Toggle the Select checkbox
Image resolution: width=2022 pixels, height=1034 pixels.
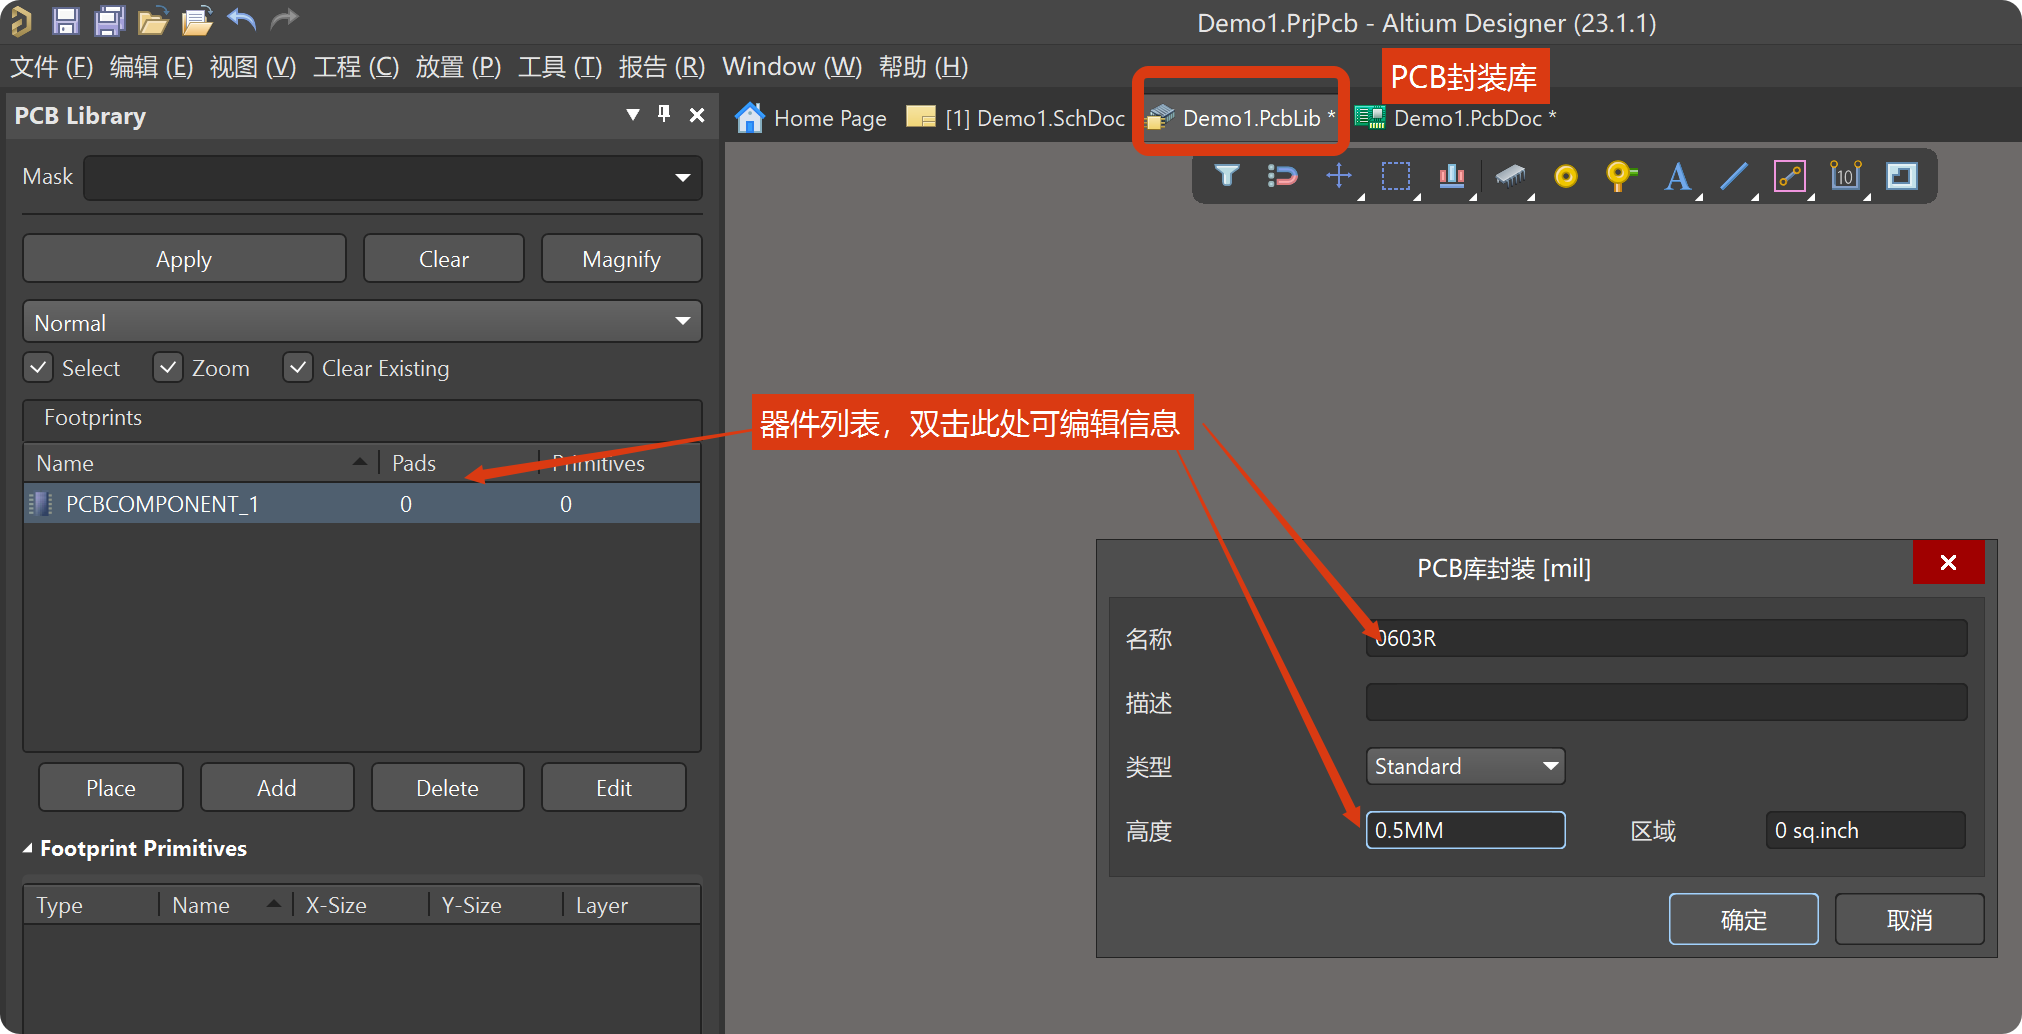click(38, 367)
